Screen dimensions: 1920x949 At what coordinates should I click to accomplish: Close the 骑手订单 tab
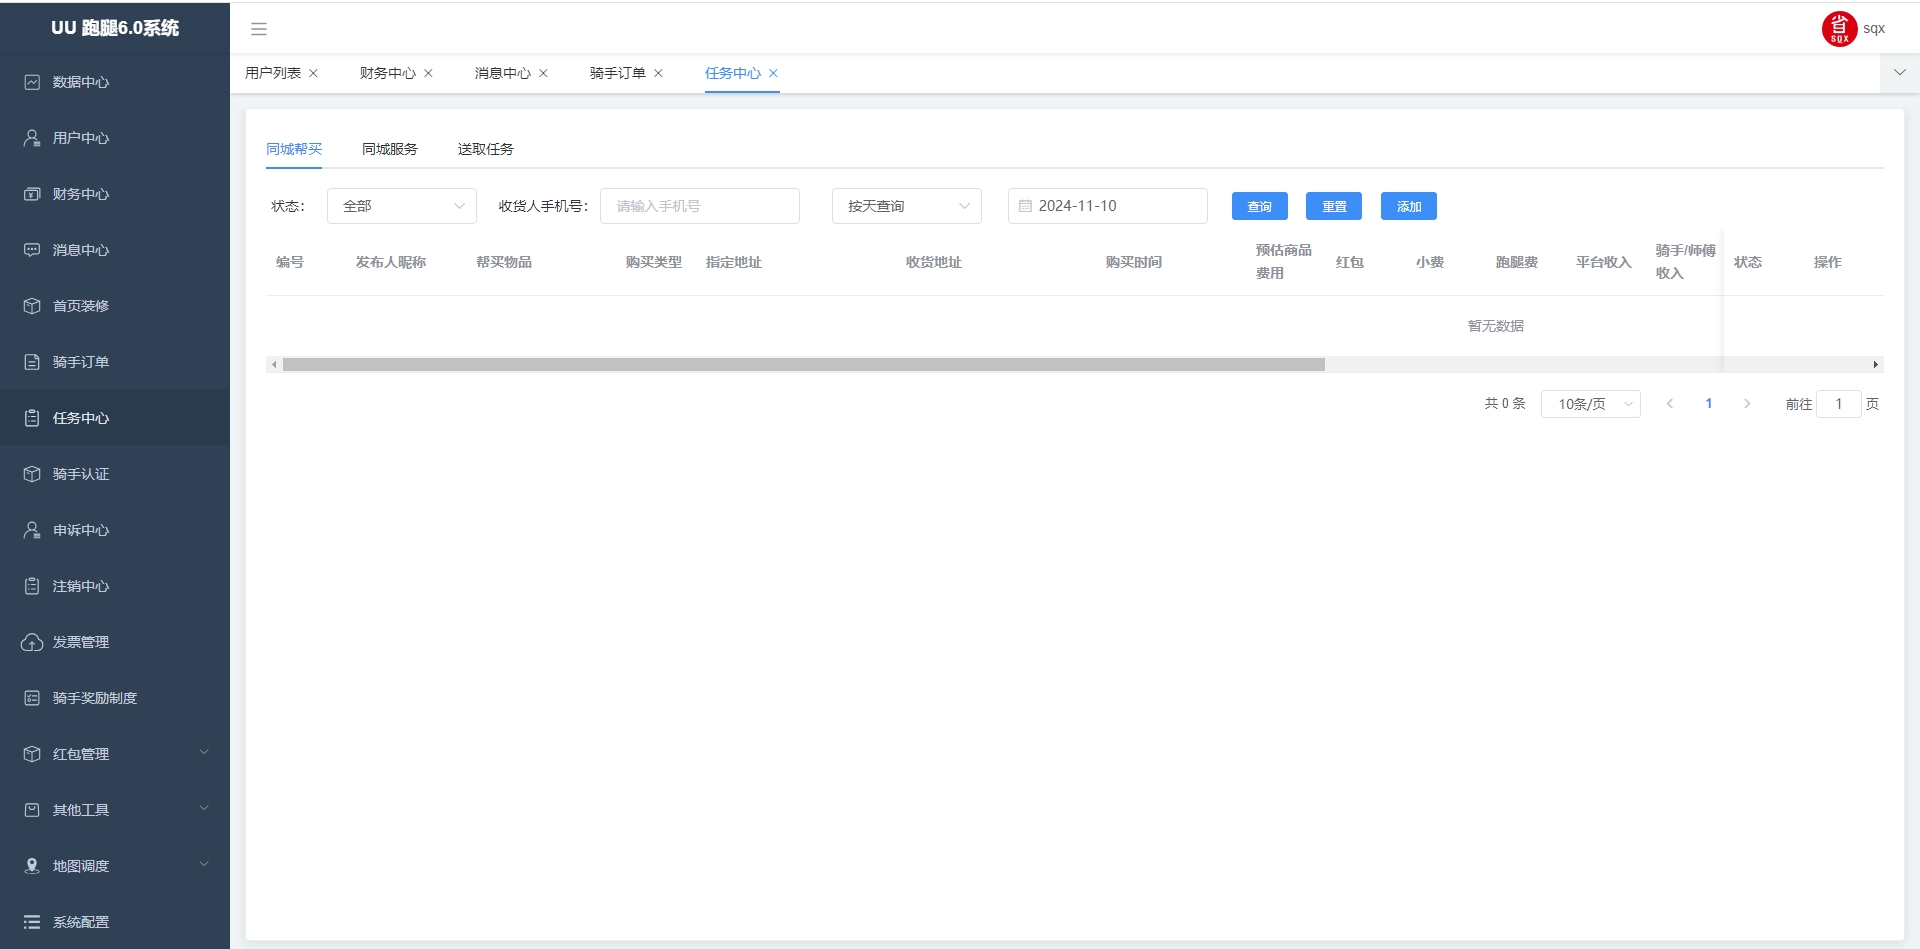point(658,73)
